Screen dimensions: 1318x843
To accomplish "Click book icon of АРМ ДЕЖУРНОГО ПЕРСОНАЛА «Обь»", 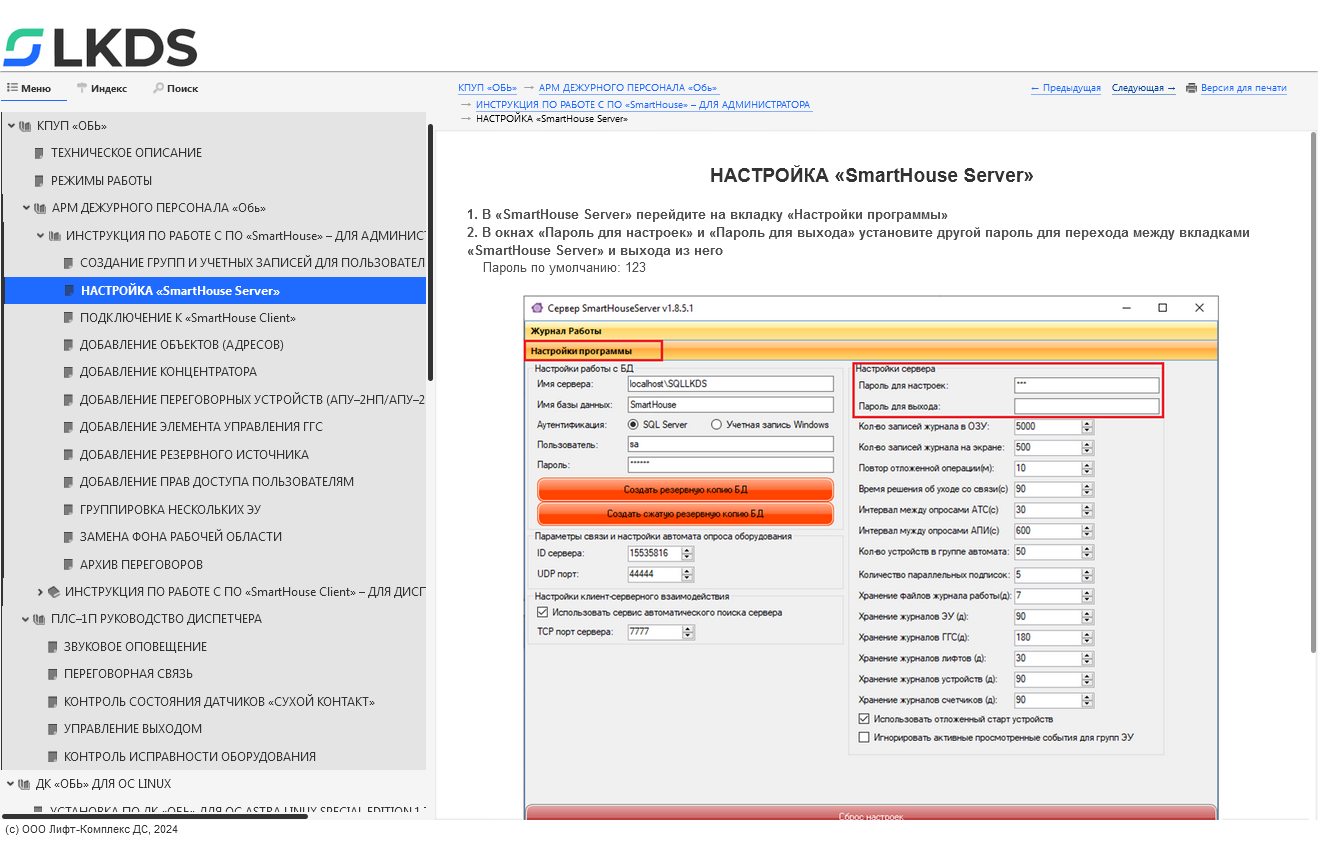I will 40,208.
